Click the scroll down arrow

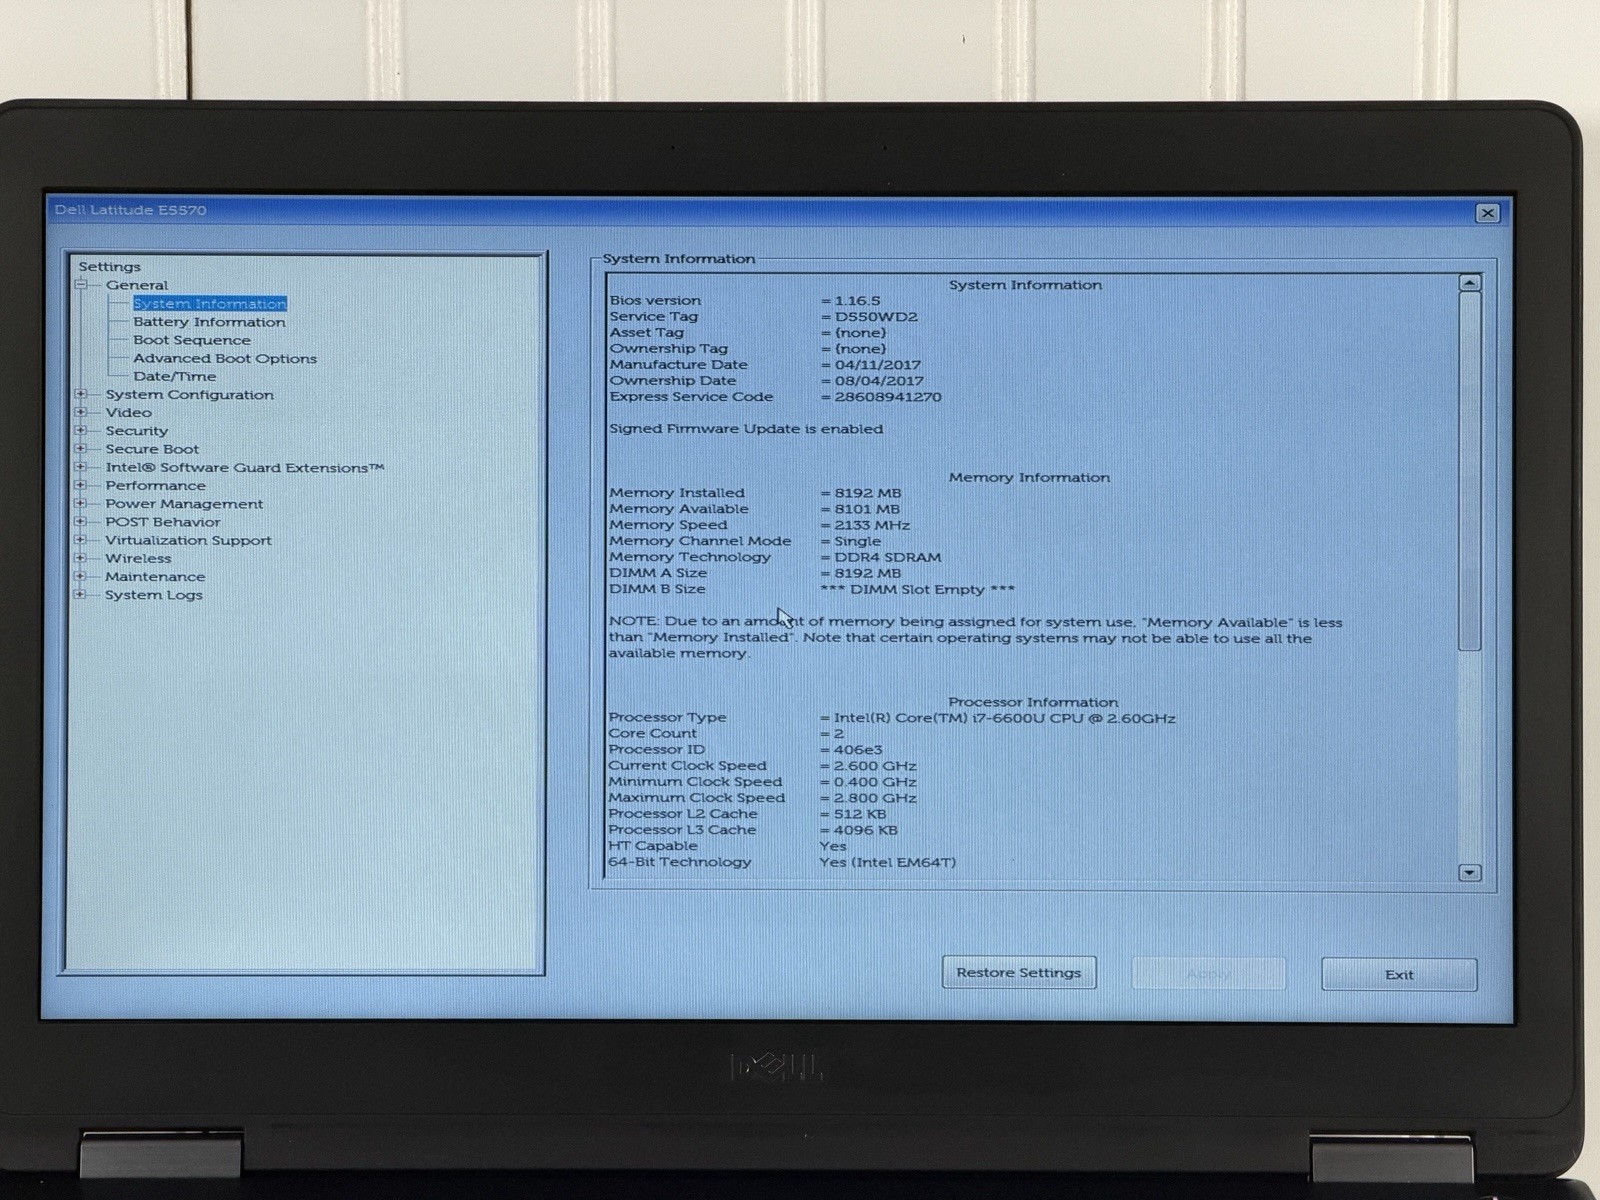pos(1469,872)
